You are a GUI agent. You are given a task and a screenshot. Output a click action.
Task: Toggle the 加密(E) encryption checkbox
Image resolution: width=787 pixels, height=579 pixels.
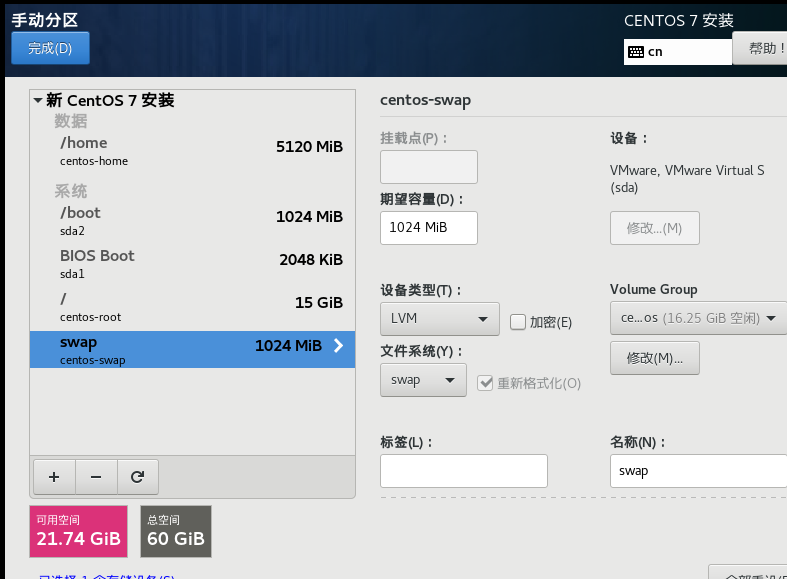(x=517, y=322)
